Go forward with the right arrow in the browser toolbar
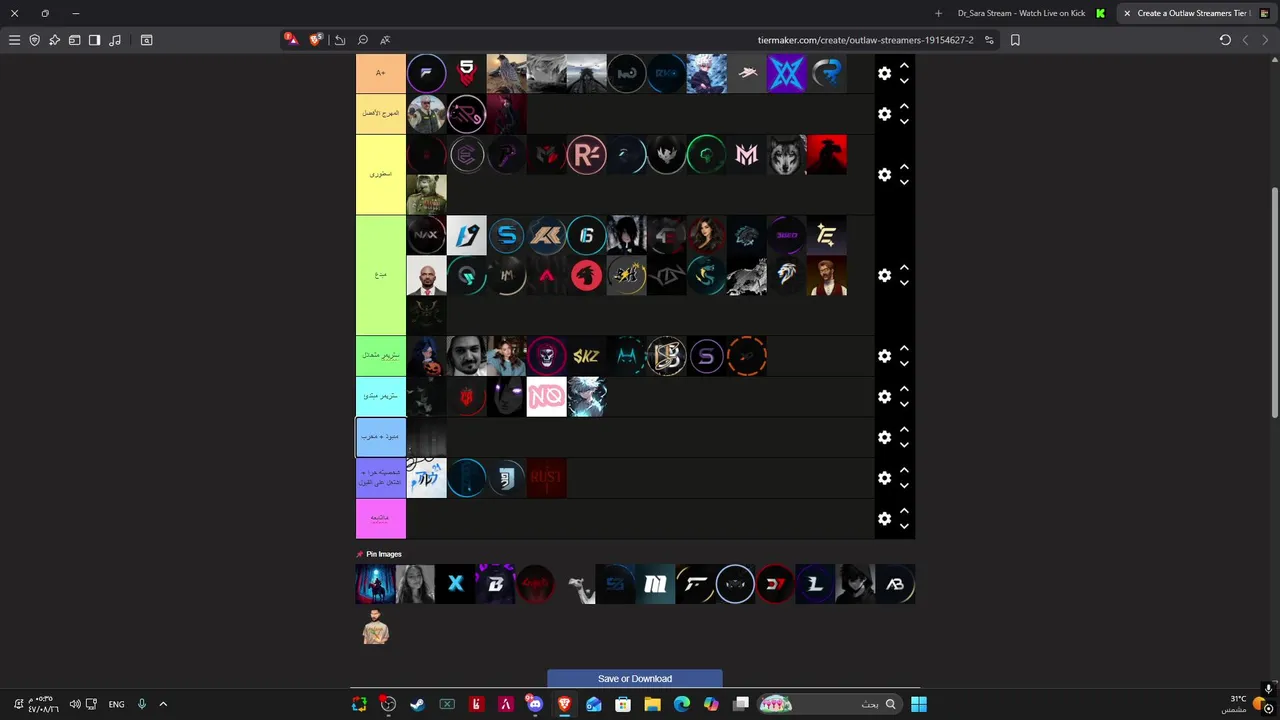The image size is (1280, 720). pyautogui.click(x=1265, y=40)
